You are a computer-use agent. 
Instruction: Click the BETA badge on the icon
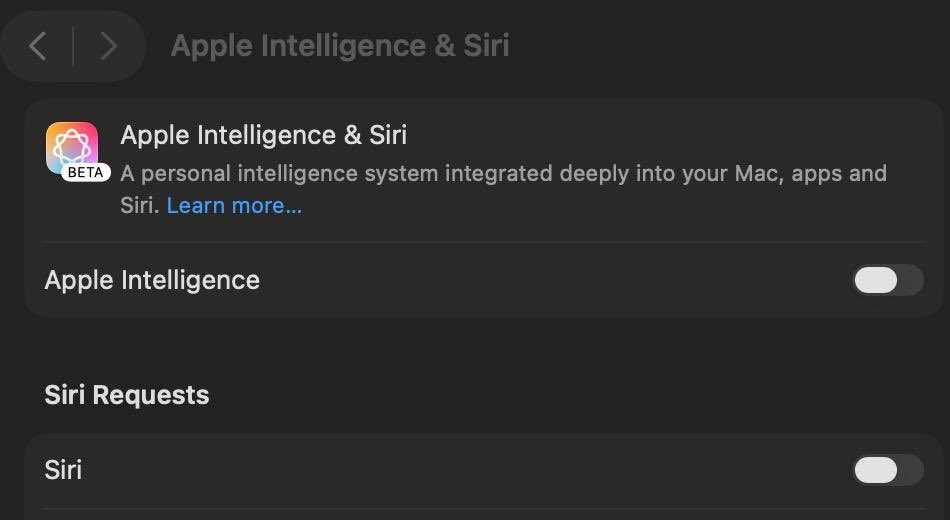(x=86, y=172)
